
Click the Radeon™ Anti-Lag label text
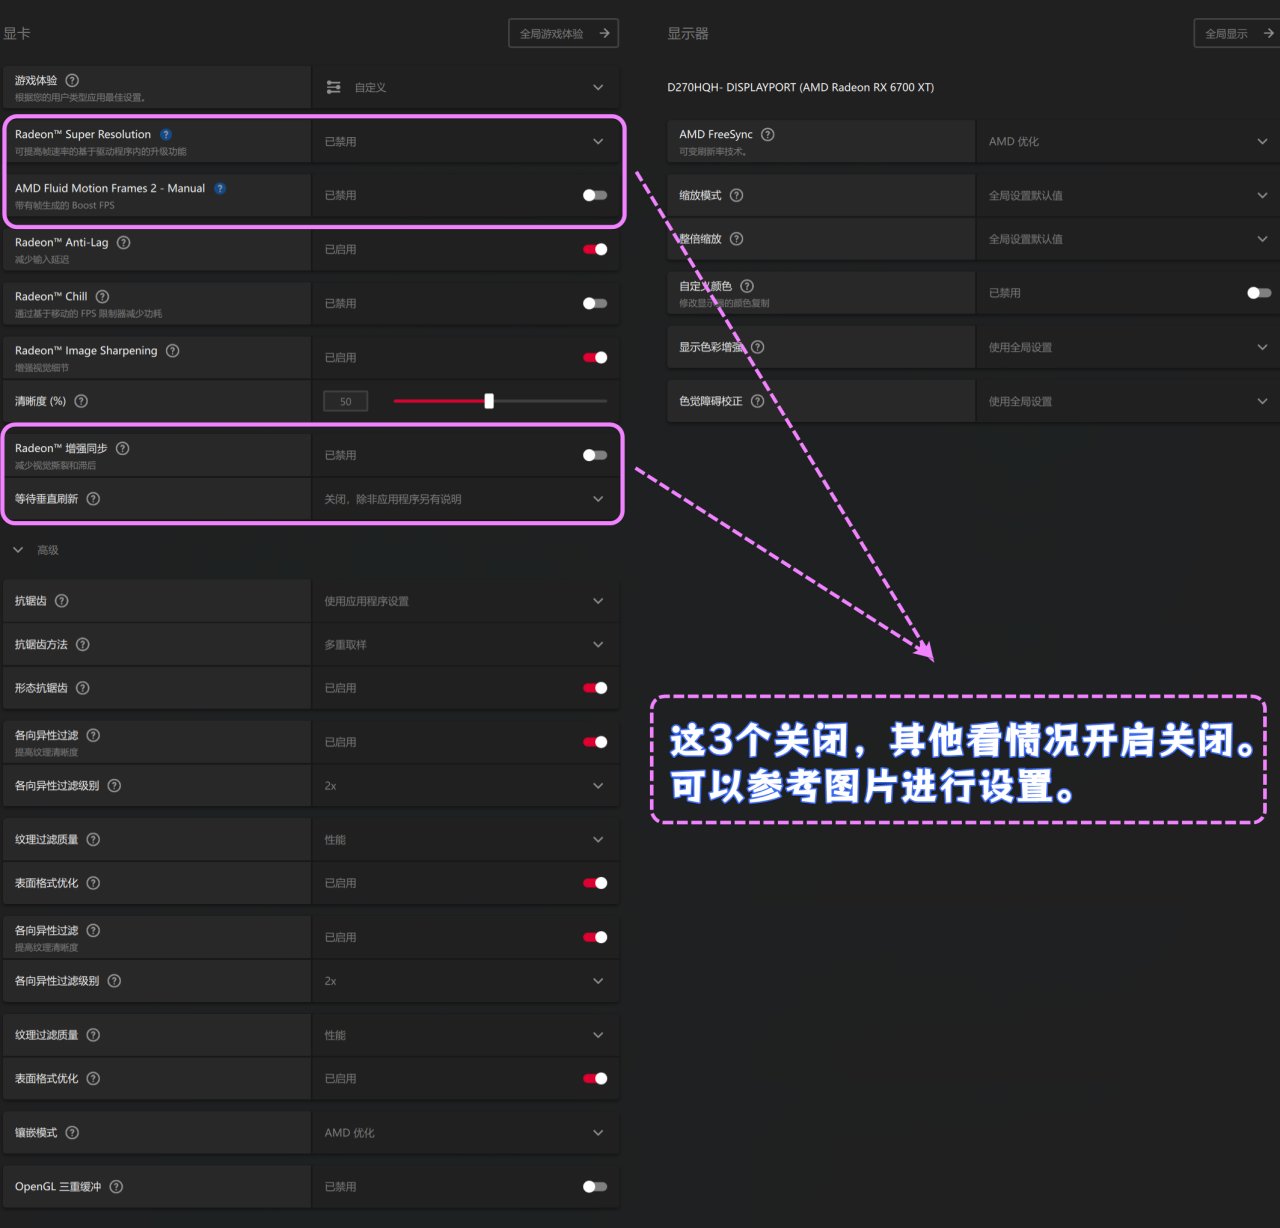[62, 242]
